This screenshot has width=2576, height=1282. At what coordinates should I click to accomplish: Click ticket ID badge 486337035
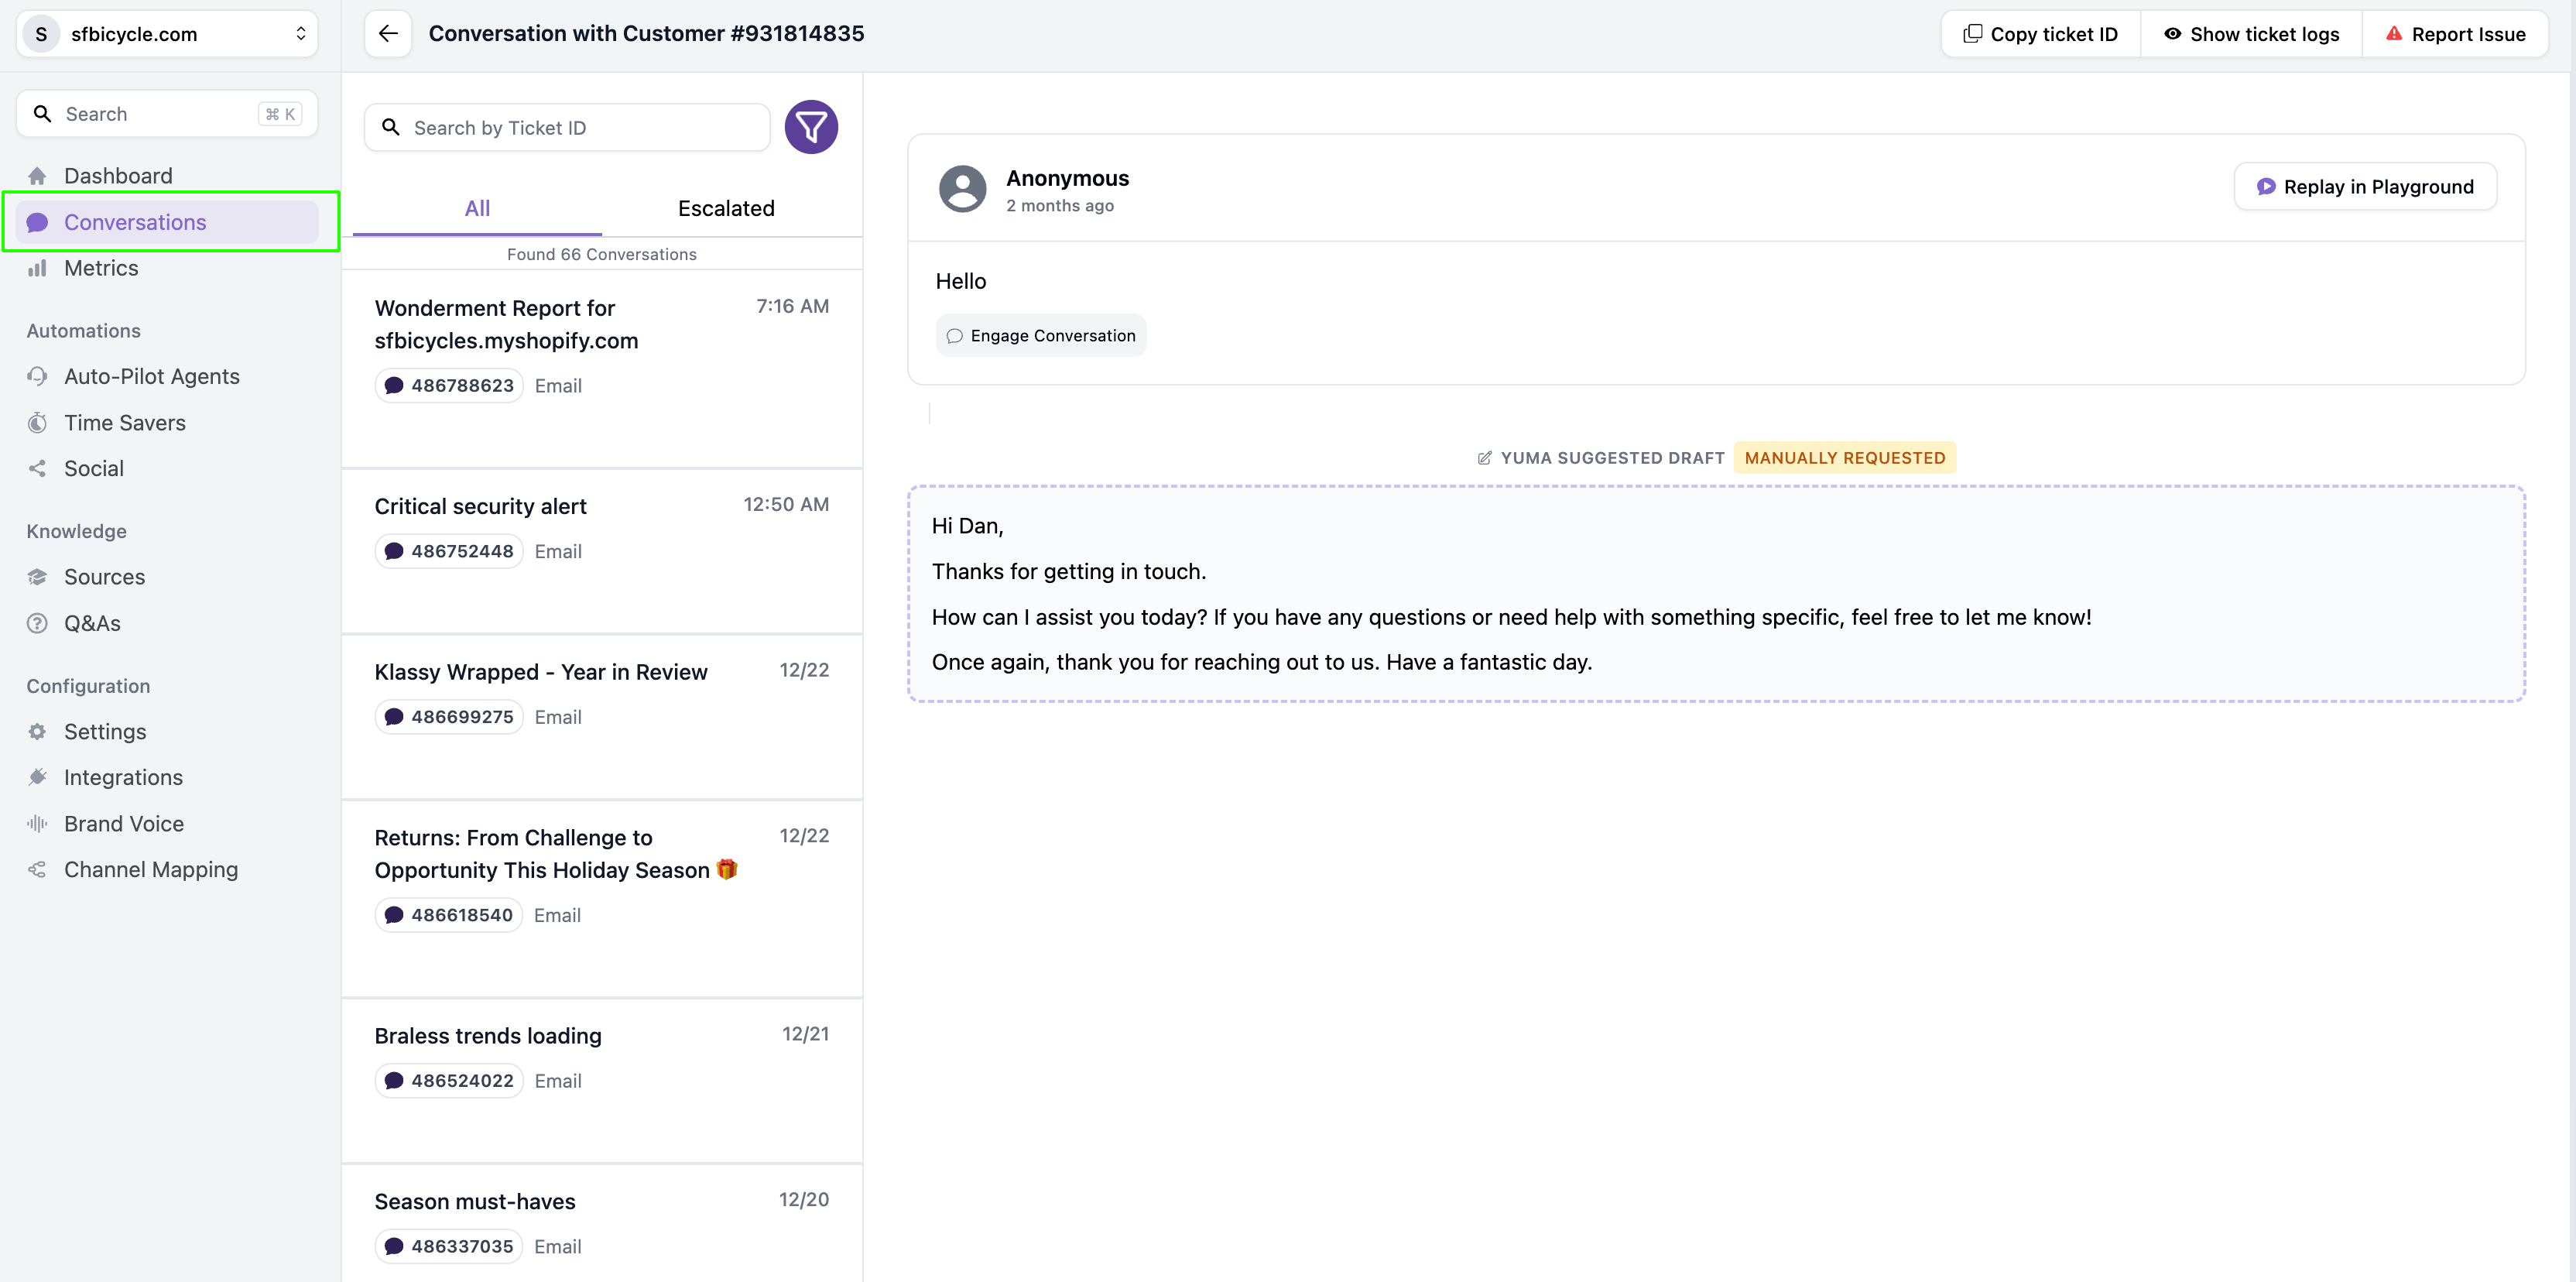point(449,1246)
